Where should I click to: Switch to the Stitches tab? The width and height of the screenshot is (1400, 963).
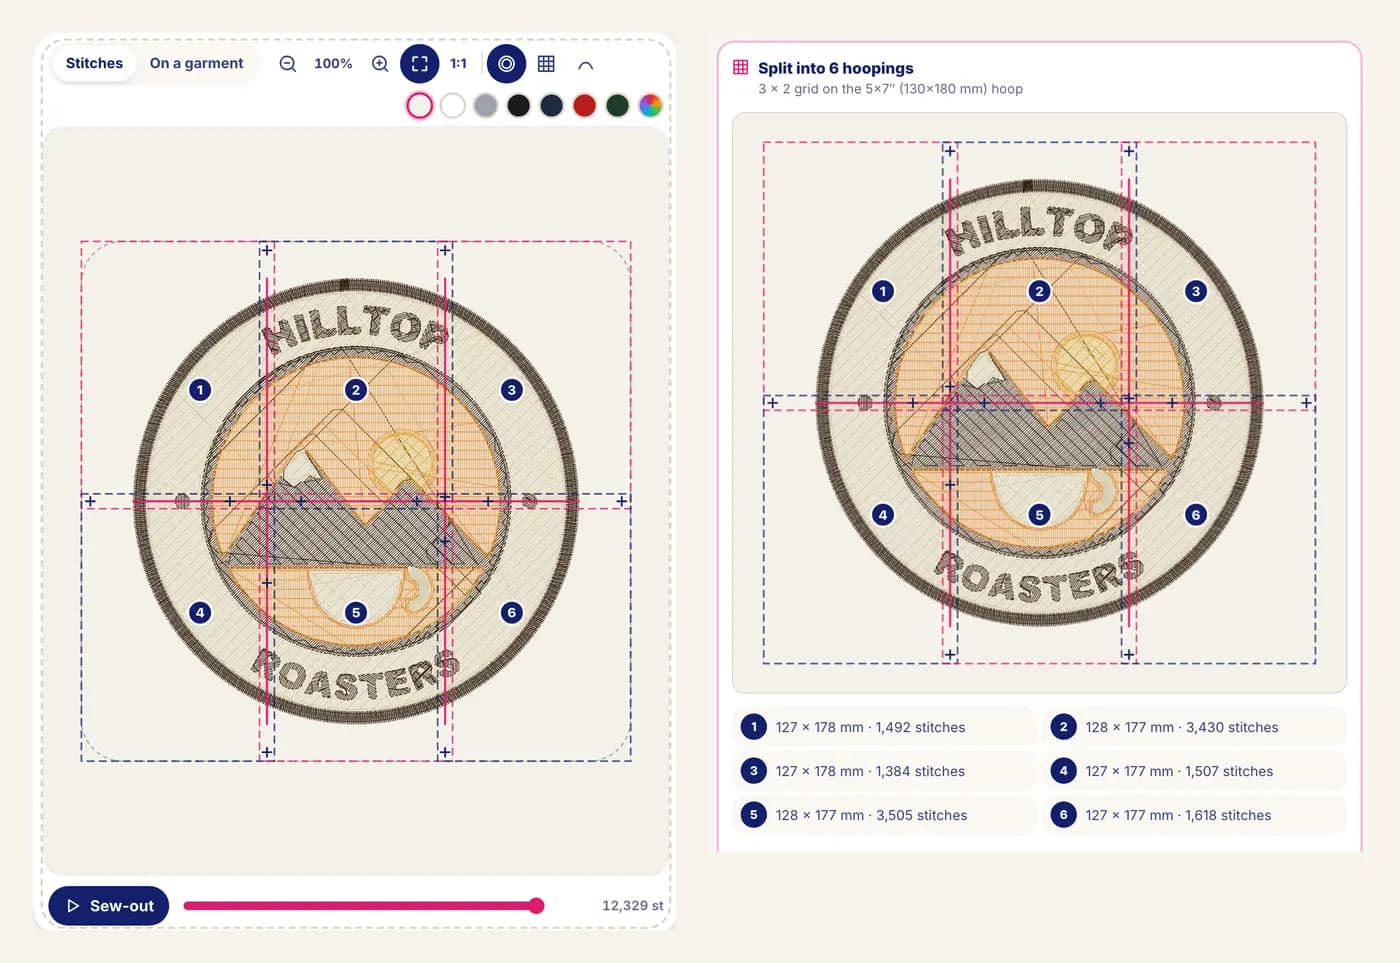pyautogui.click(x=94, y=63)
